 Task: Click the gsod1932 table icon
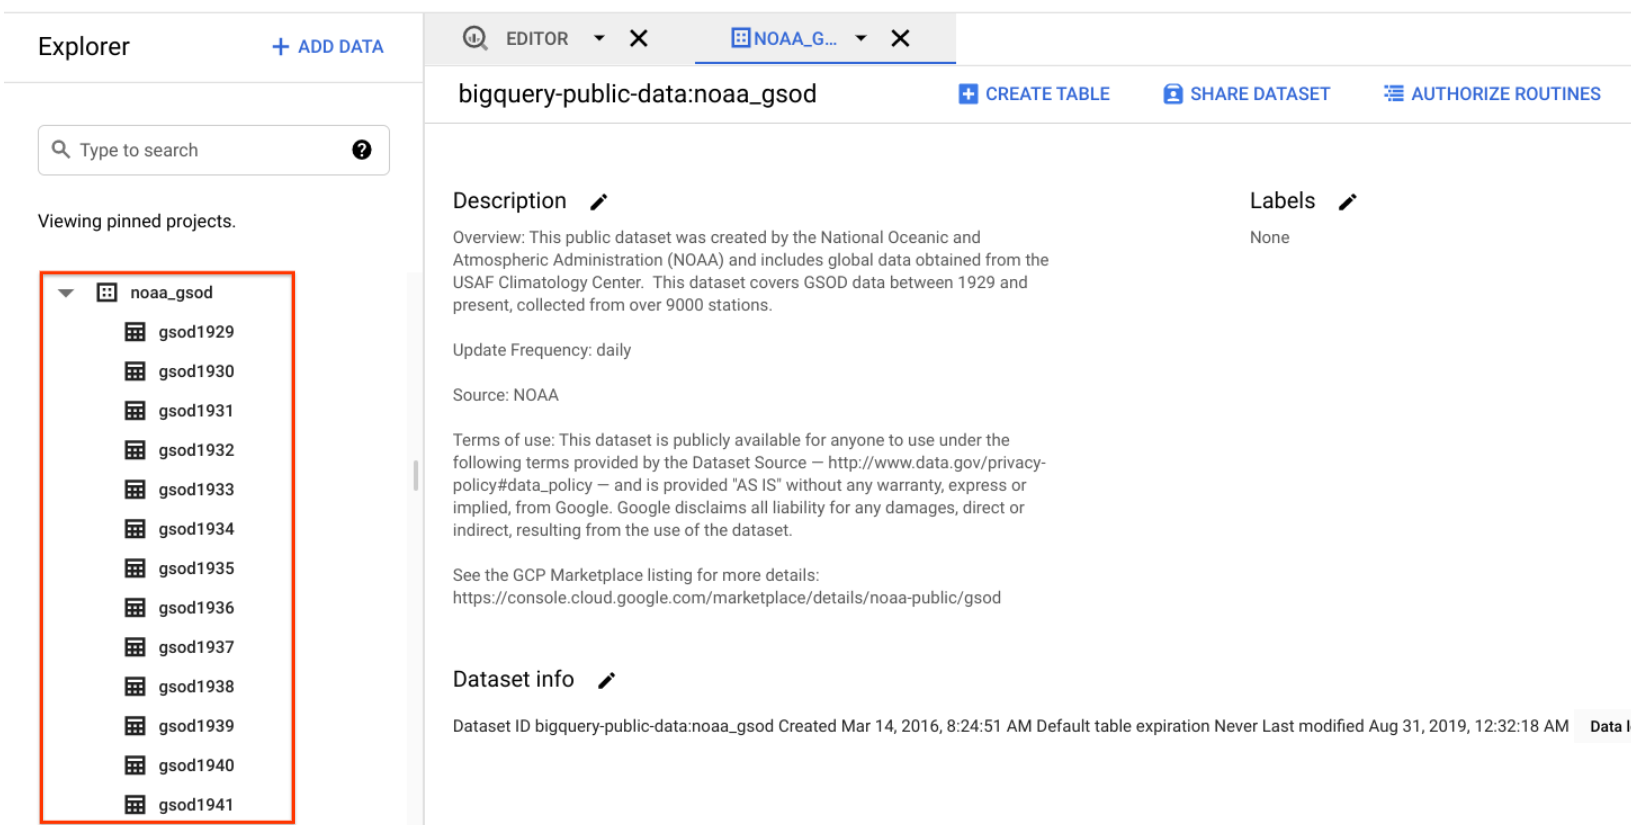click(135, 450)
